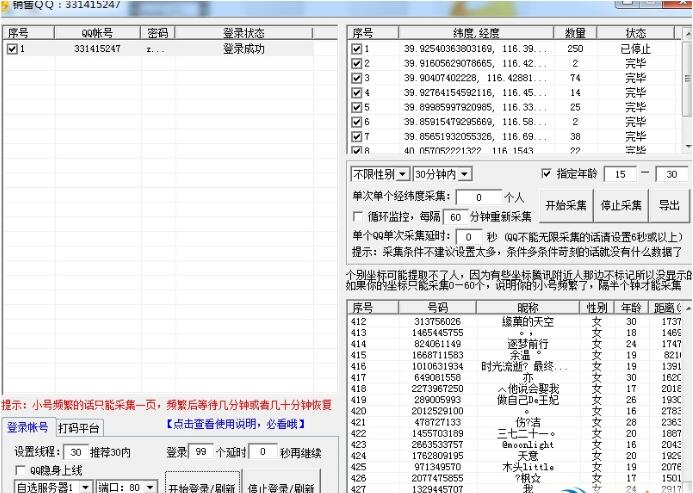Toggle checkbox for coordinate row 1
The width and height of the screenshot is (693, 493).
[357, 49]
